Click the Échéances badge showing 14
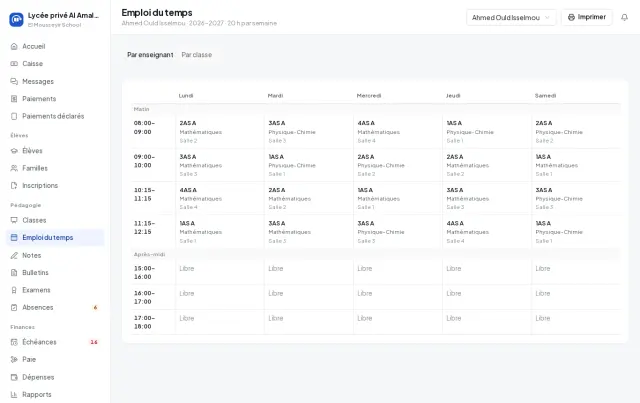The height and width of the screenshot is (403, 640). pos(94,342)
